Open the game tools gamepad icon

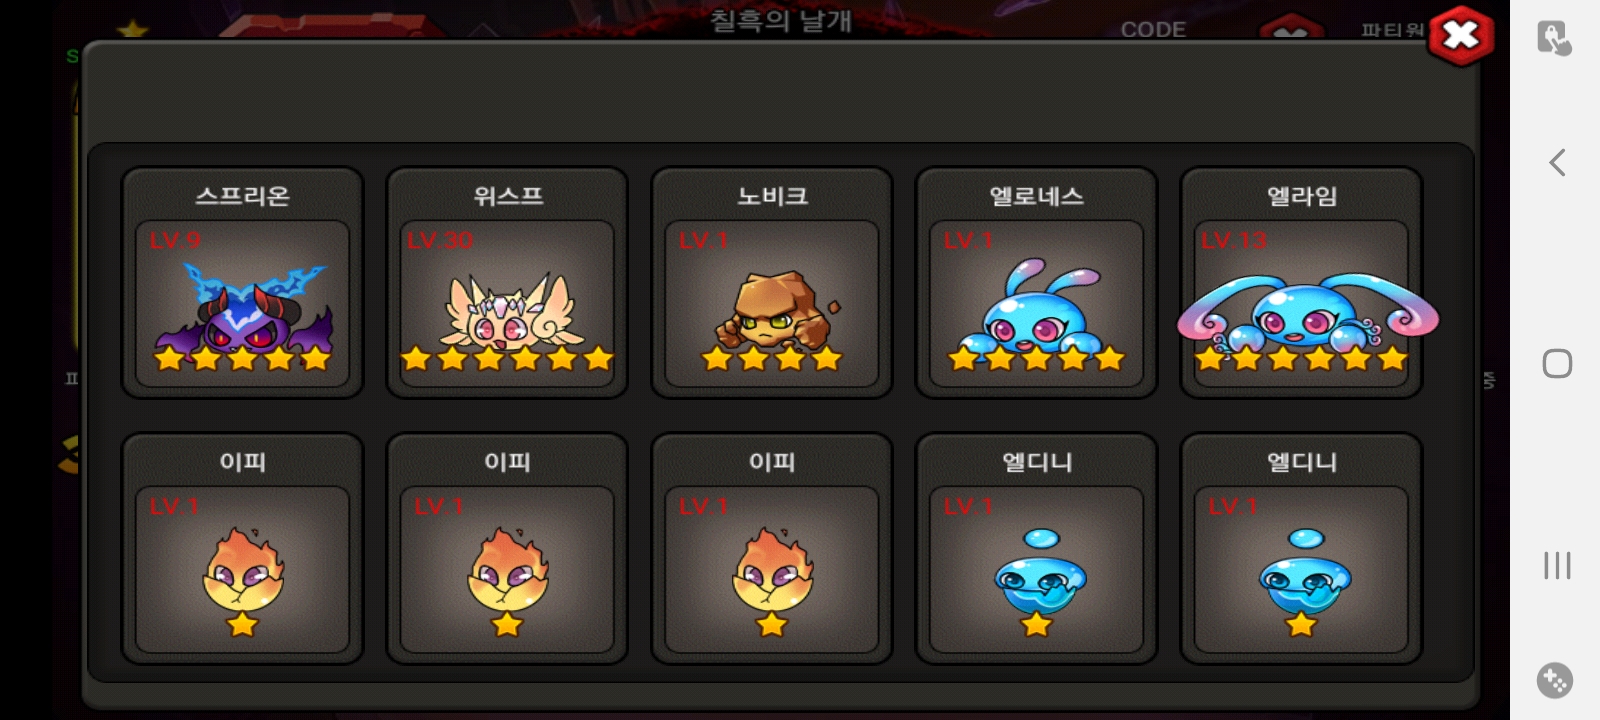click(x=1555, y=681)
